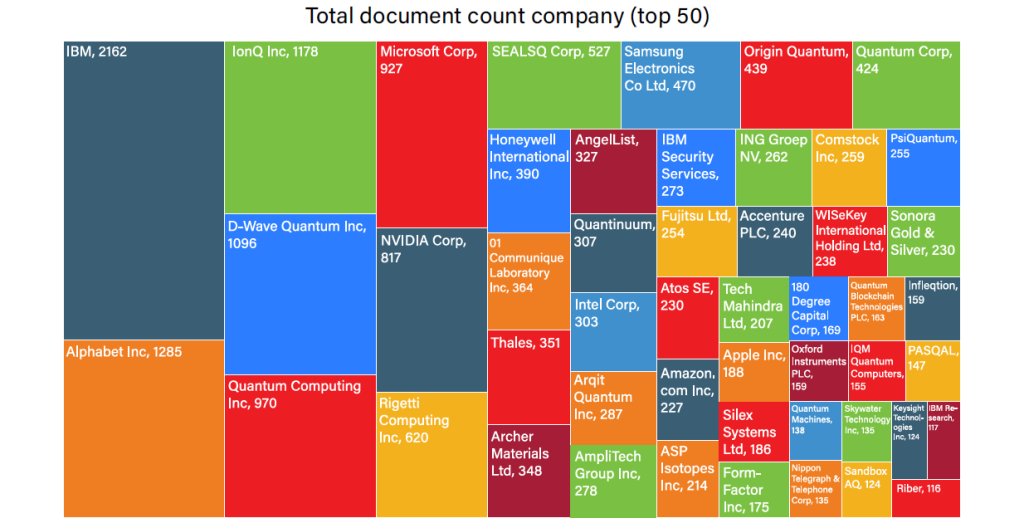Select the SEALSQ Corp, 527 block
The height and width of the screenshot is (523, 1024).
pos(554,85)
